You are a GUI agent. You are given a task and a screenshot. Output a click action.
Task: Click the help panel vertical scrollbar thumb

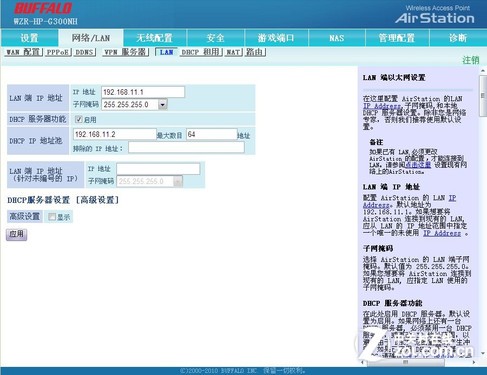coord(483,96)
